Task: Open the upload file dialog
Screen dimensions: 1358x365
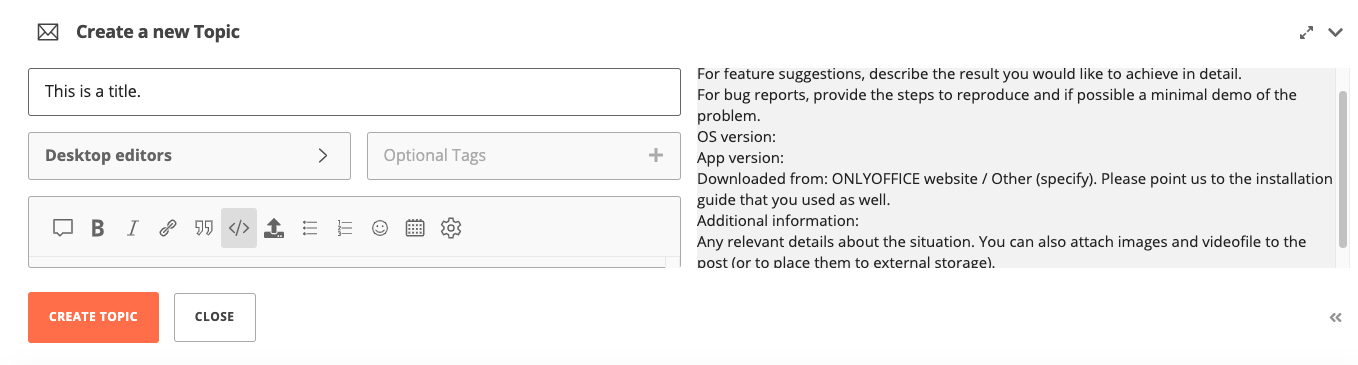Action: (274, 228)
